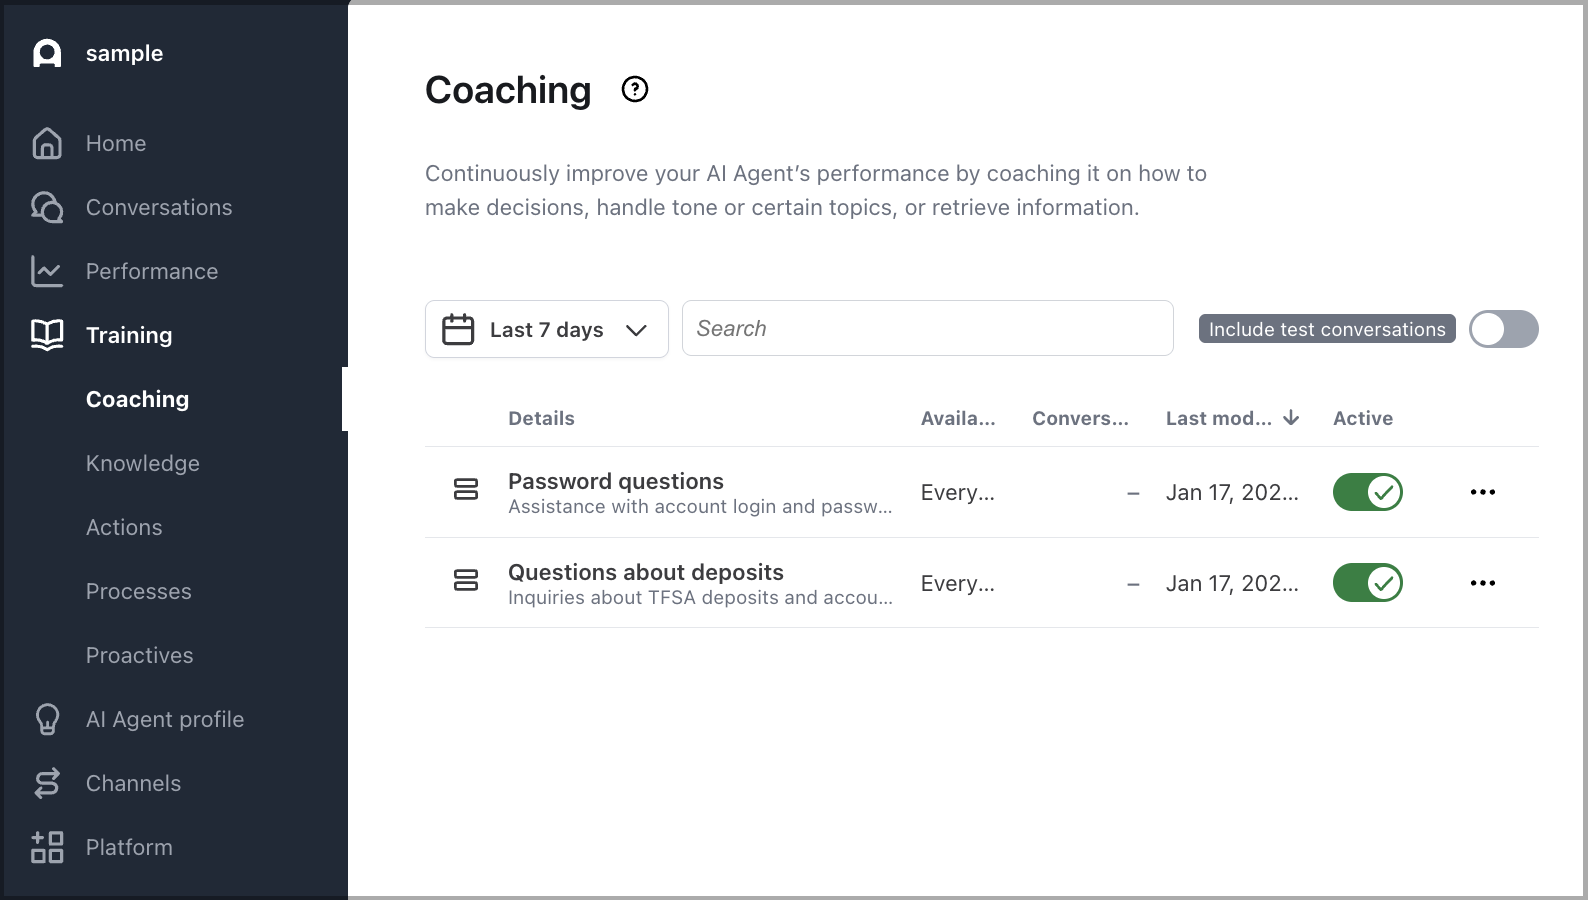Open the Home section icon
The height and width of the screenshot is (900, 1588).
click(46, 143)
